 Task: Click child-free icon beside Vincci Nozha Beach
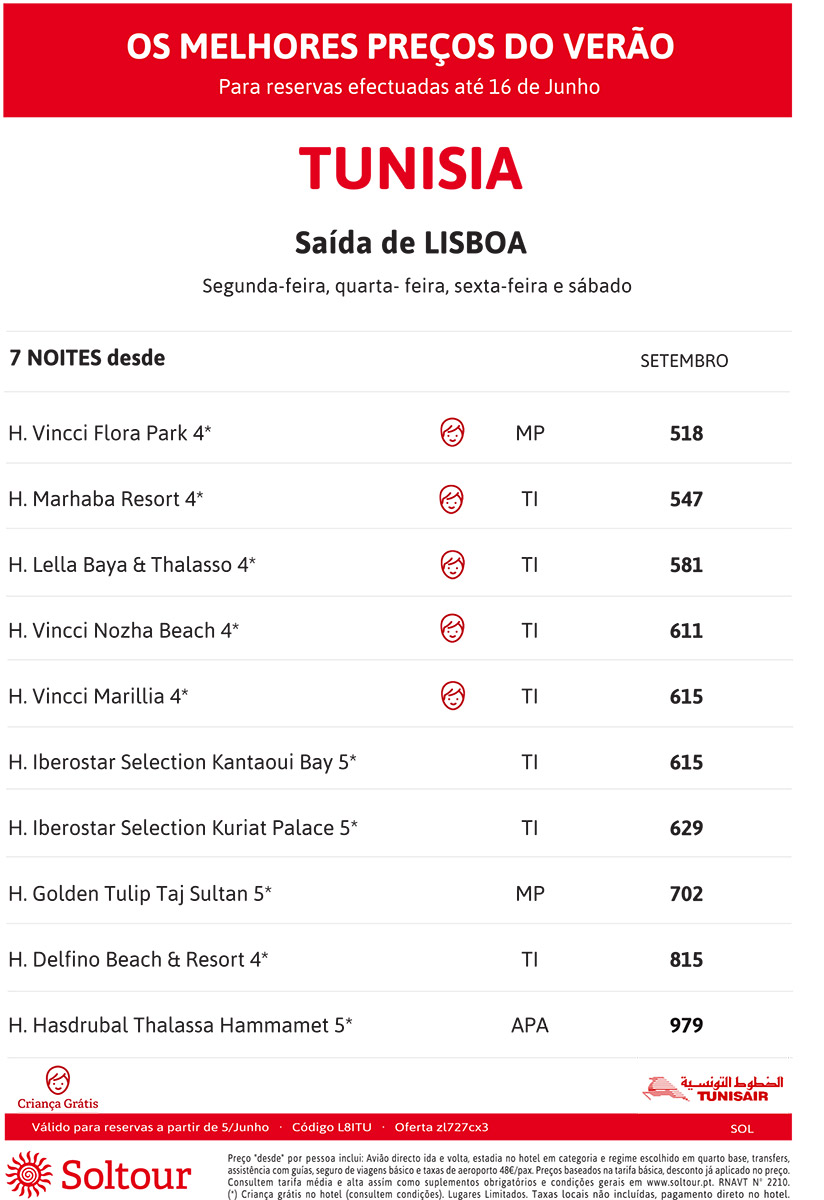(453, 629)
